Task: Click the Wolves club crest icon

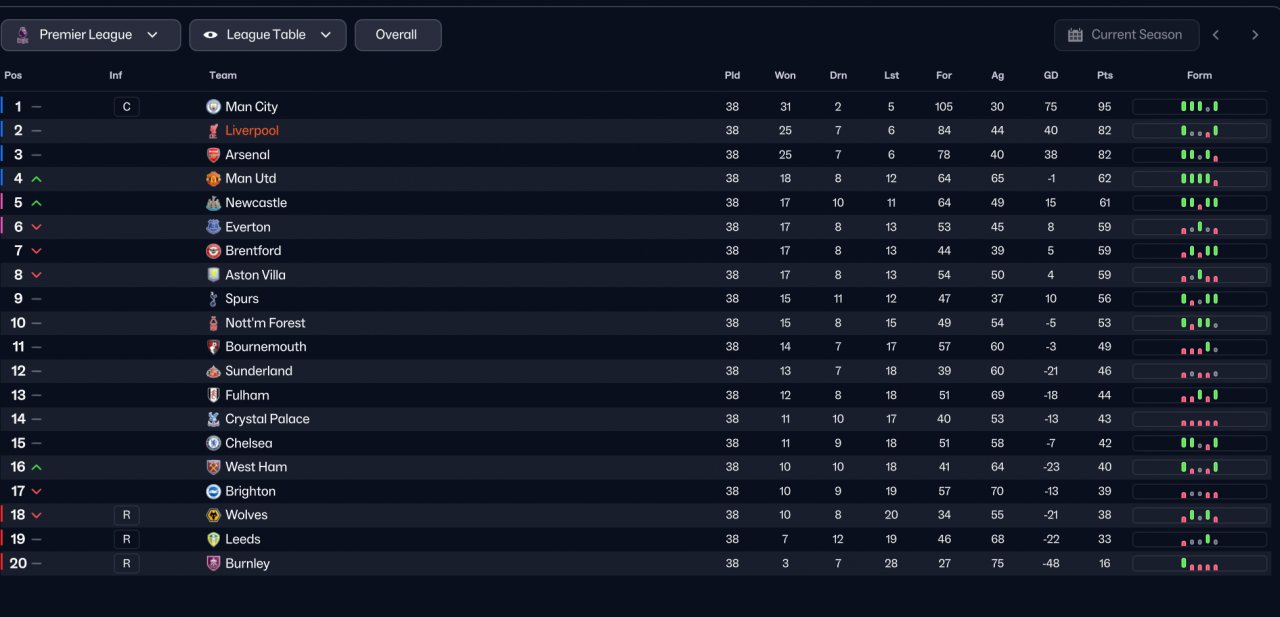Action: [213, 515]
